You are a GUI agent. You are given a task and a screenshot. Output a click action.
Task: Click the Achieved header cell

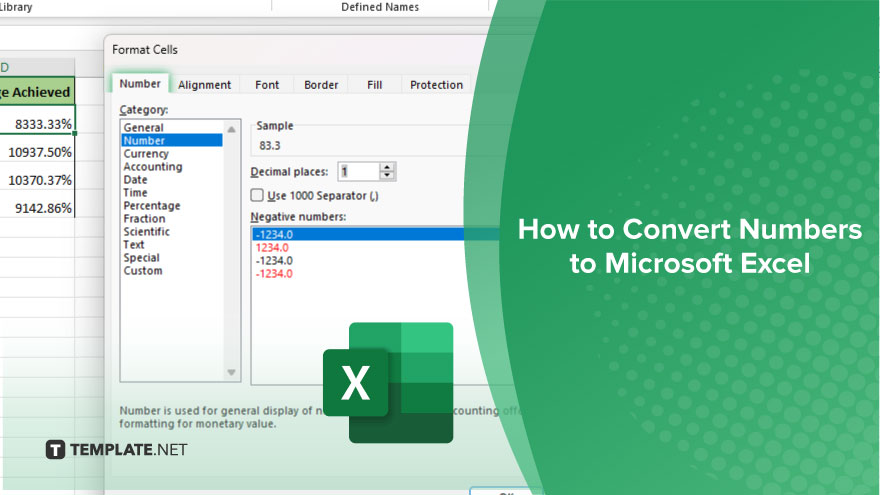pos(37,91)
